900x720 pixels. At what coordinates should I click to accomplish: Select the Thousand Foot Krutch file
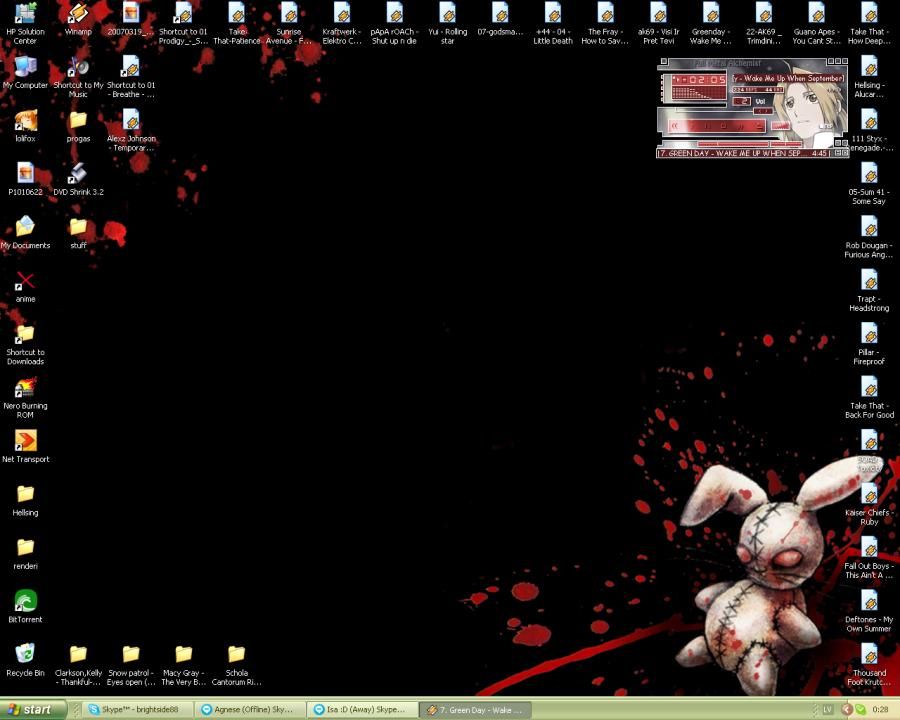click(869, 664)
